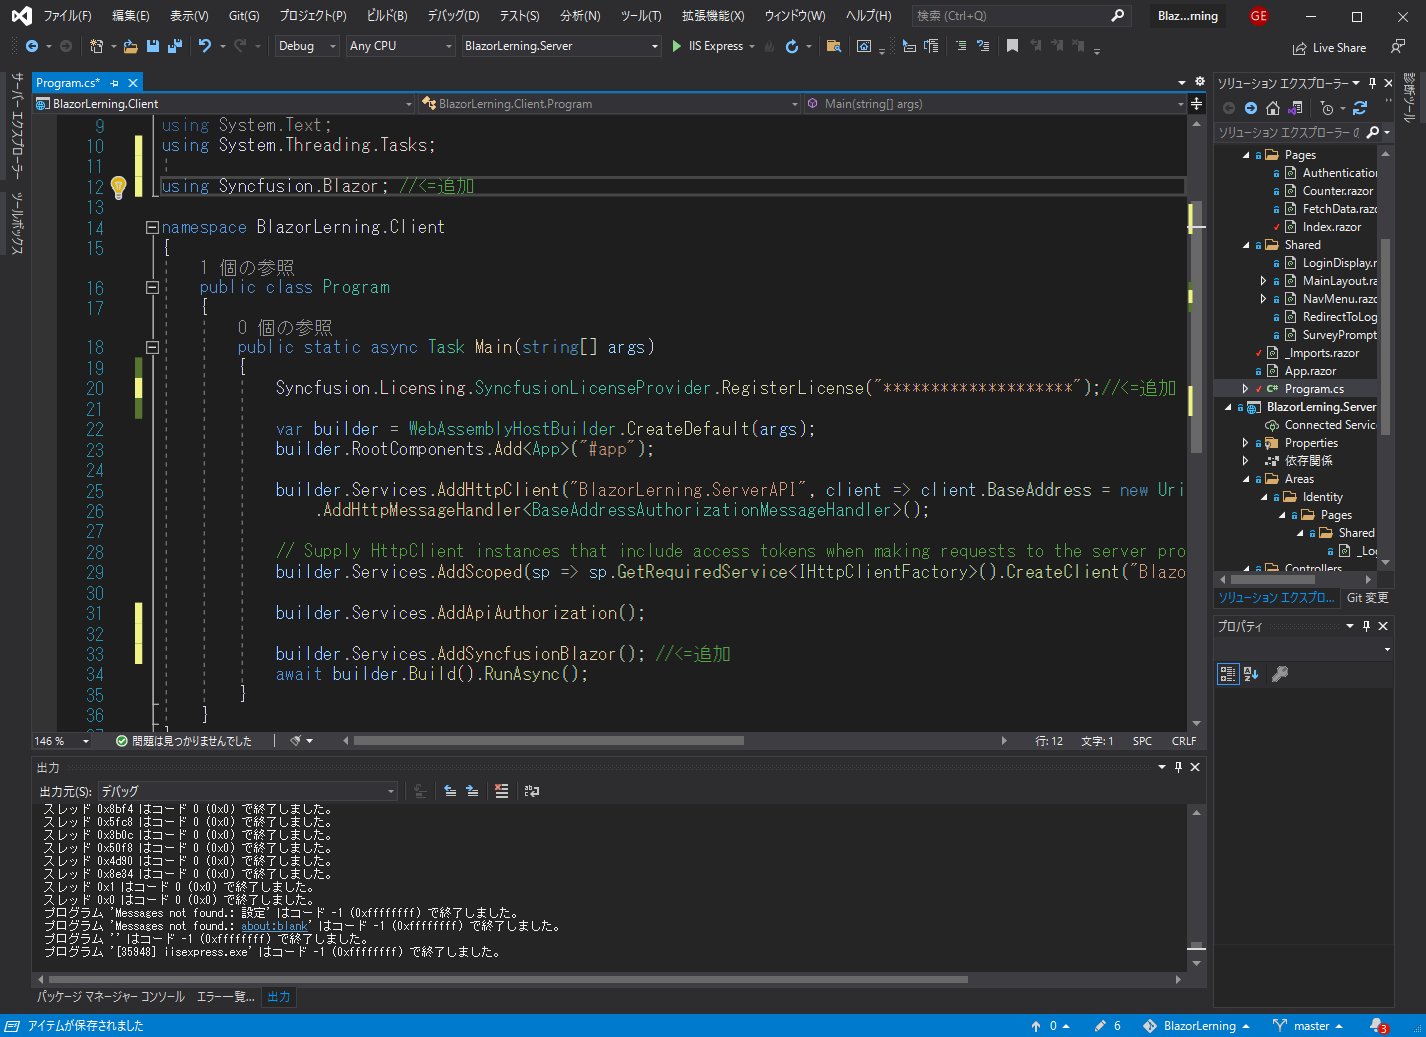Close the Program.cs tab
1426x1037 pixels.
pos(133,83)
